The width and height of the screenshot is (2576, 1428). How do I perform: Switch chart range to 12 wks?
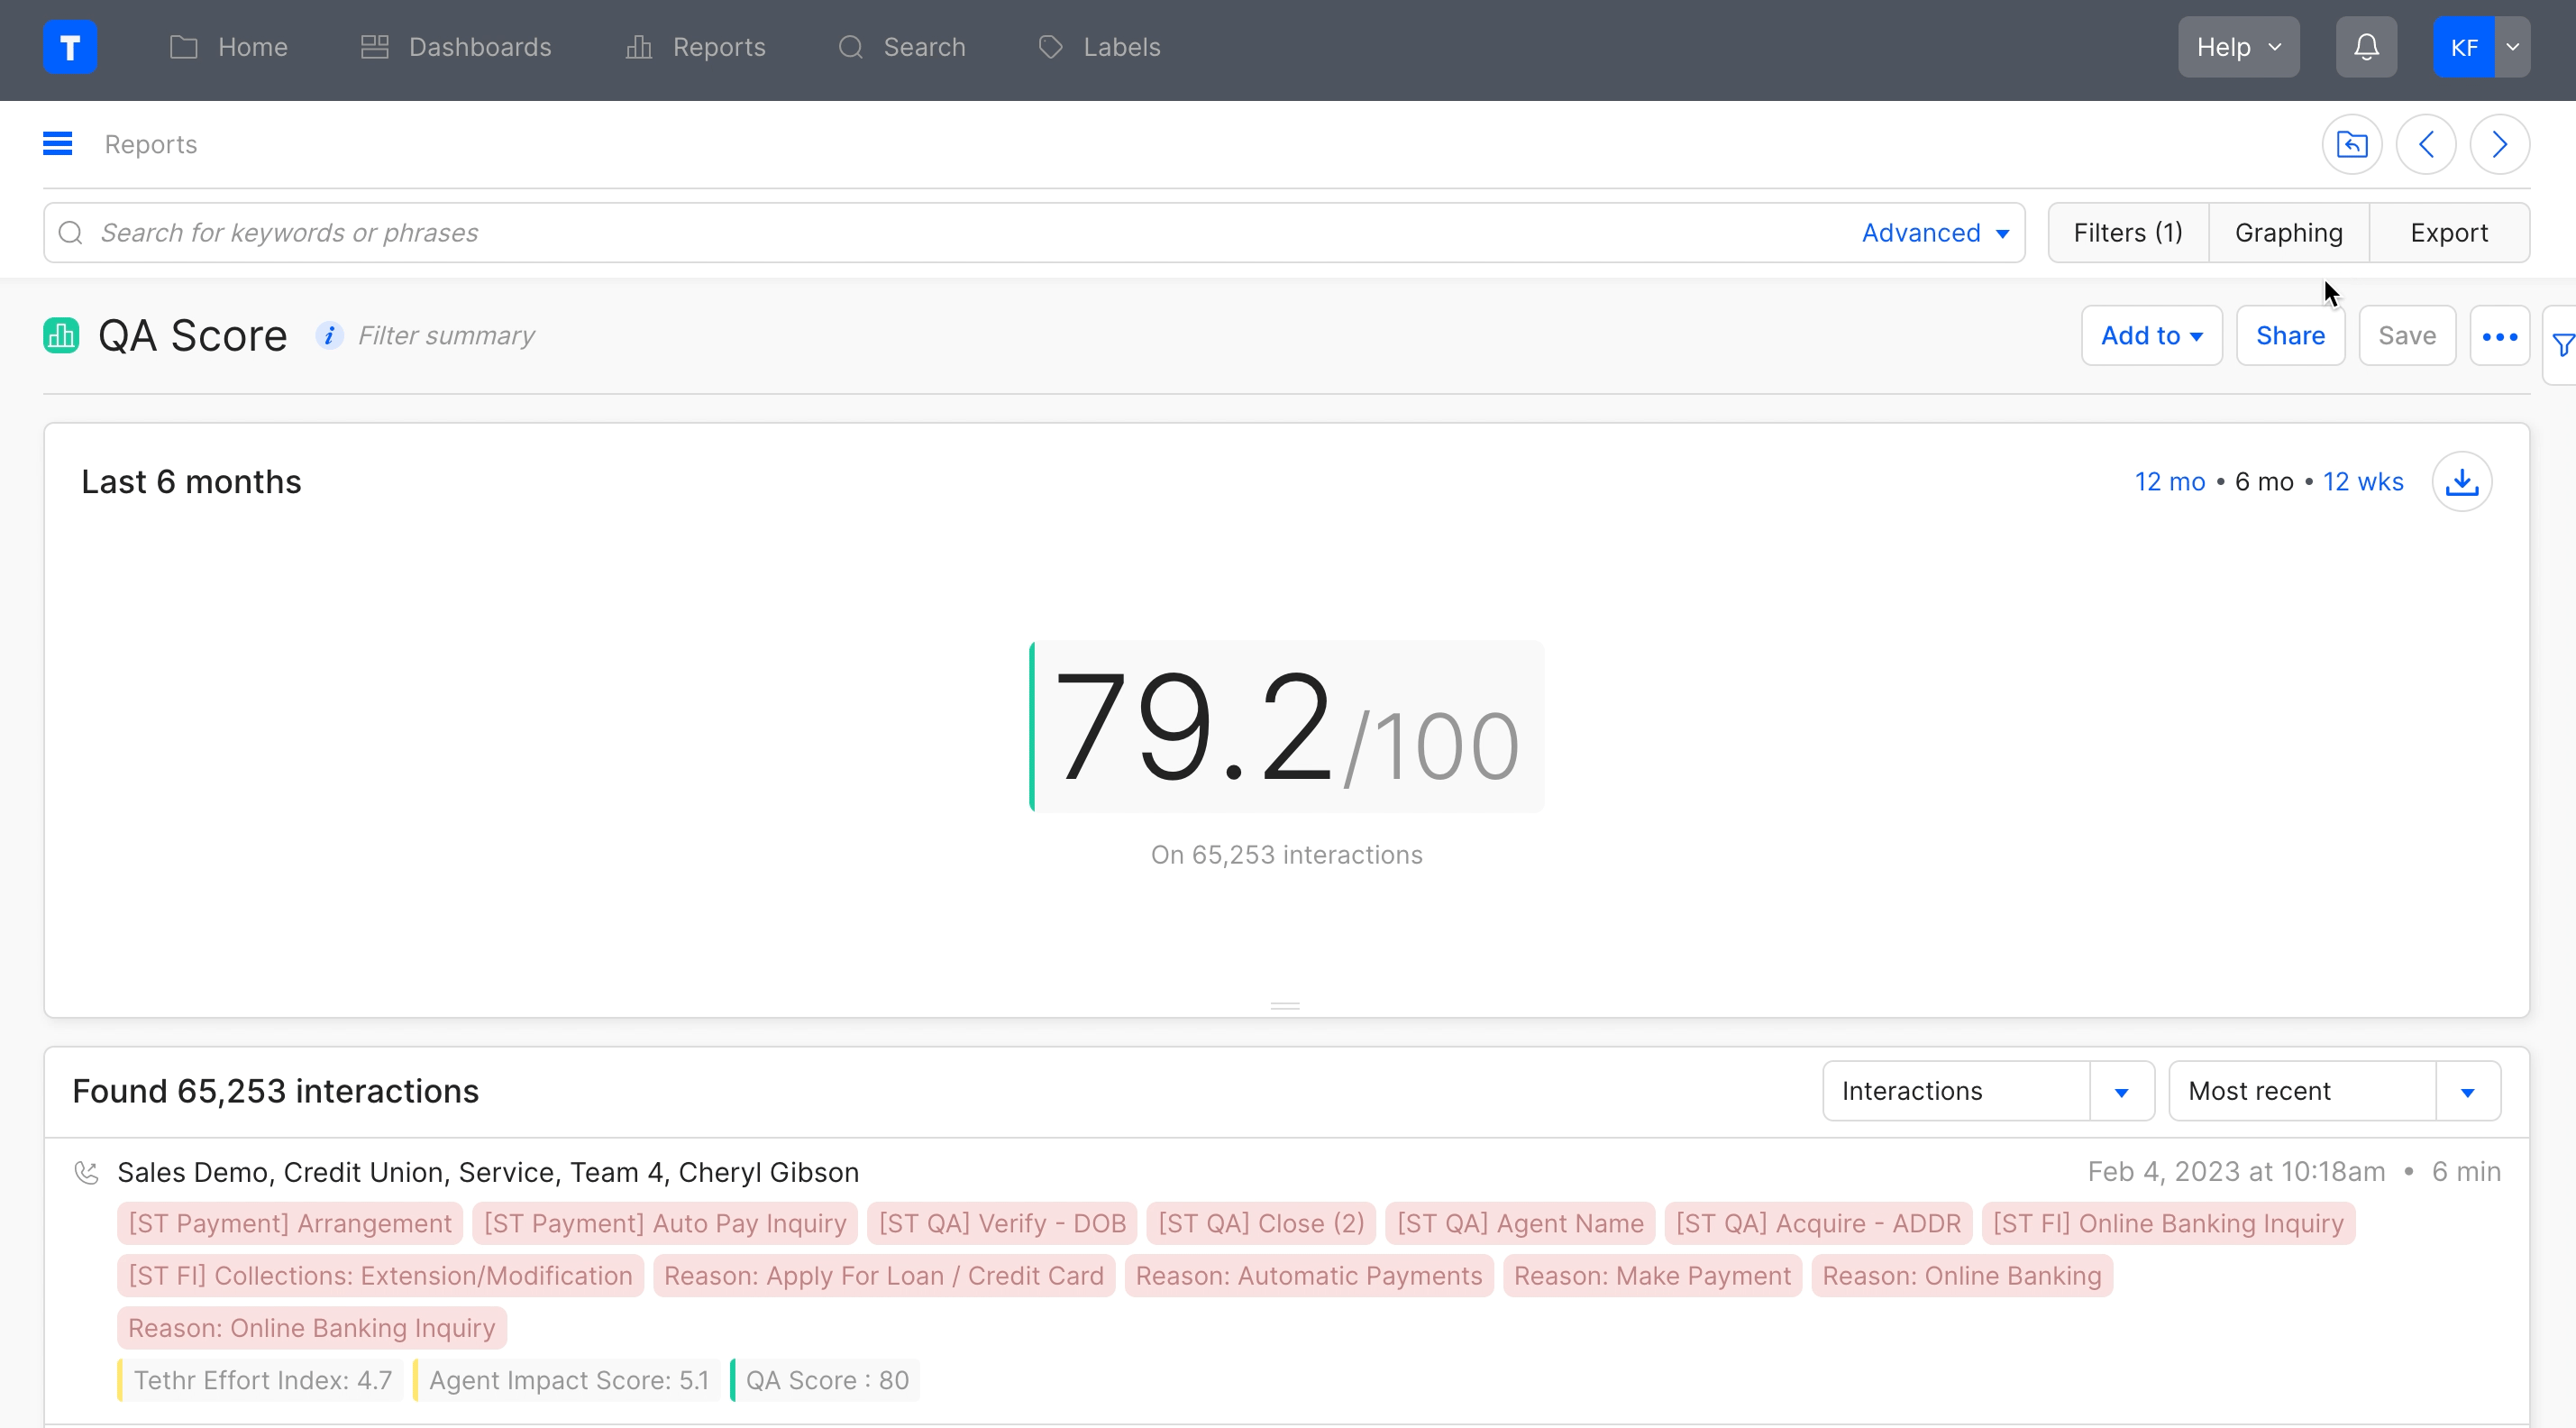2362,482
